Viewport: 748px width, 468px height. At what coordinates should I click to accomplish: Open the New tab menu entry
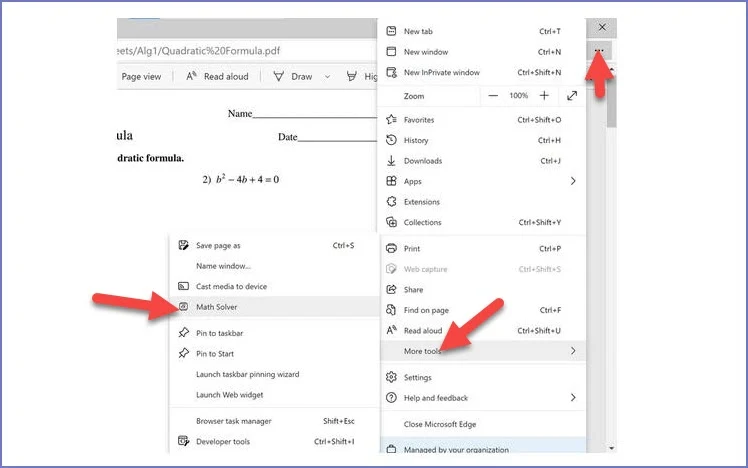click(483, 31)
